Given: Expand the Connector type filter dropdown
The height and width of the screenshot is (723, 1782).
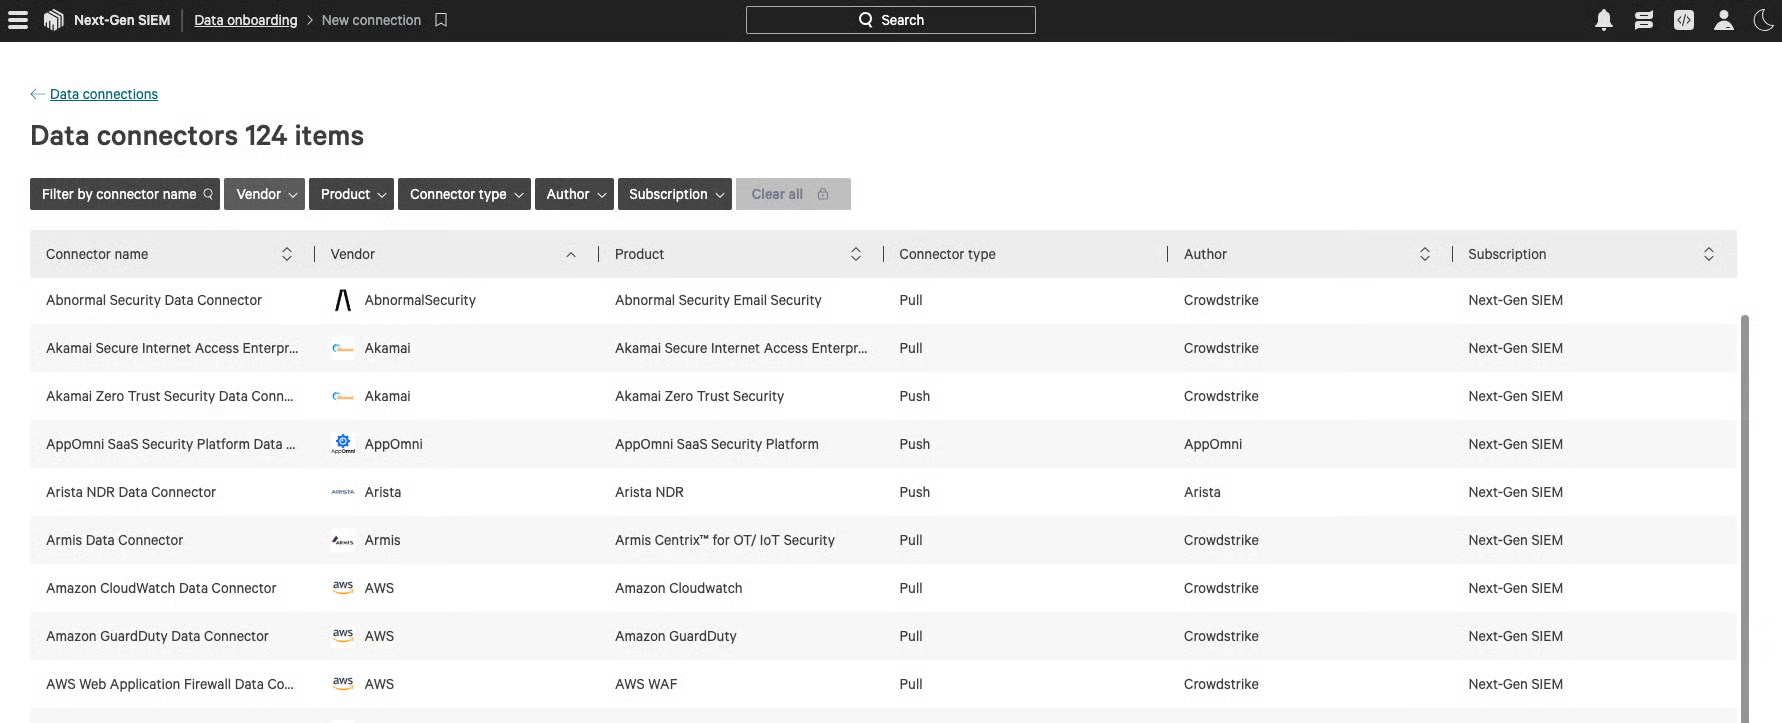Looking at the screenshot, I should click(x=465, y=194).
